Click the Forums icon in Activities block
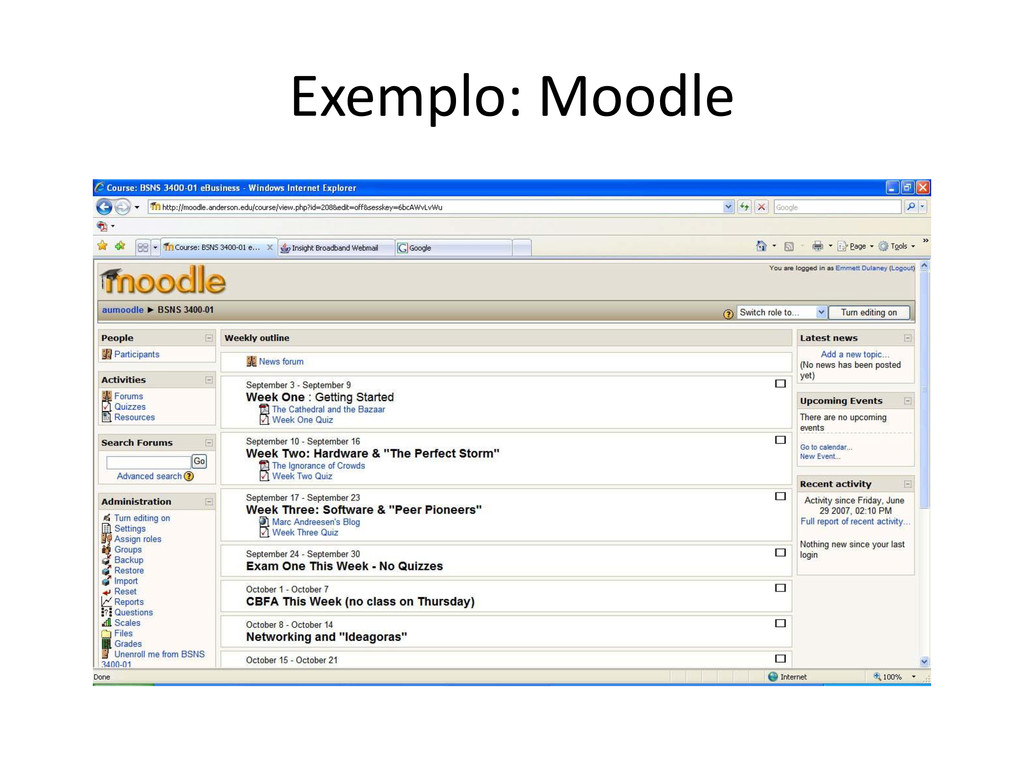Image resolution: width=1024 pixels, height=768 pixels. (x=107, y=396)
